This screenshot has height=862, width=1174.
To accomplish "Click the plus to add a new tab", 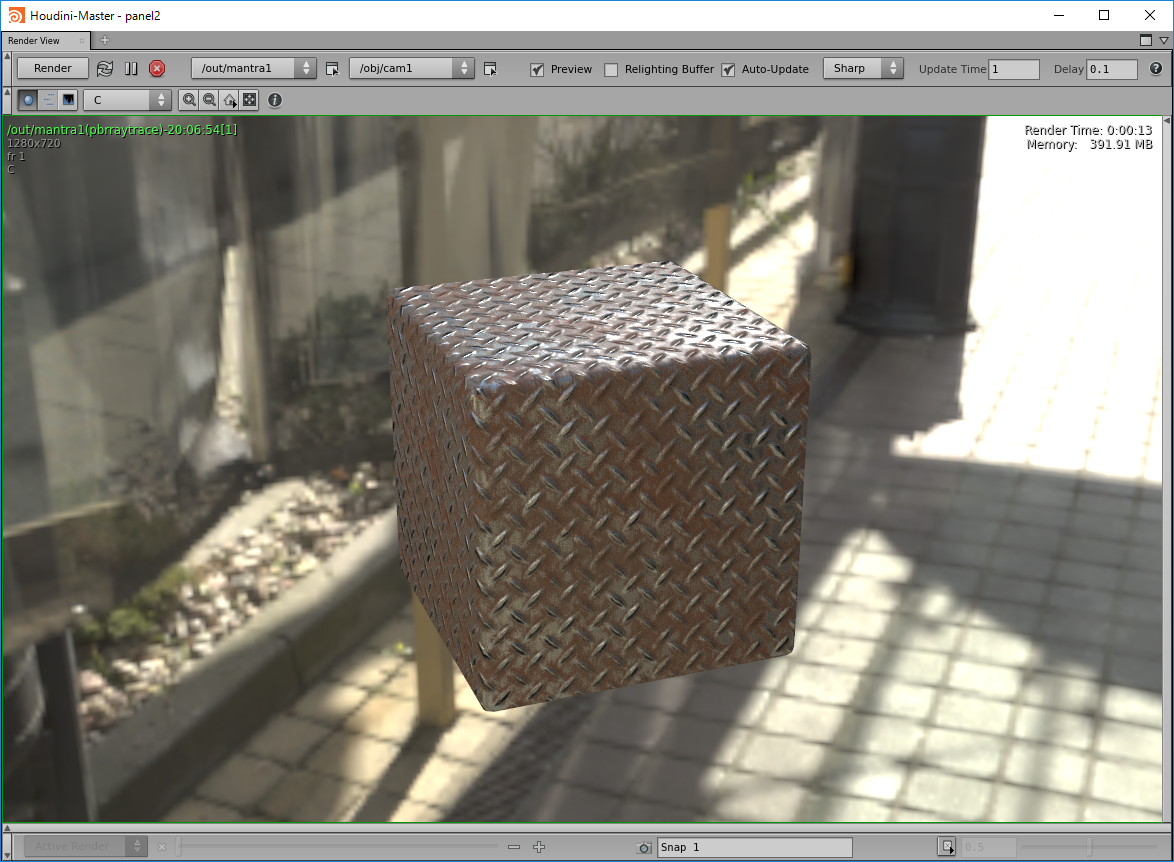I will 105,41.
